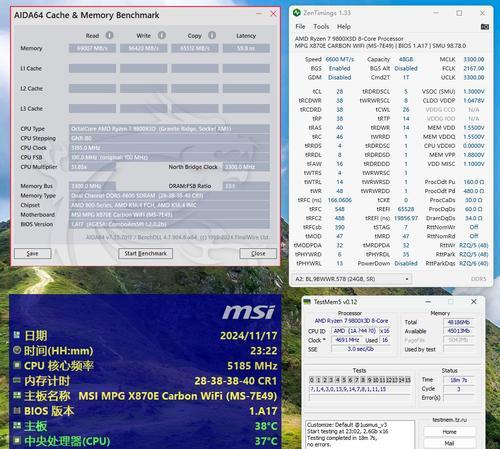The height and width of the screenshot is (449, 500).
Task: Click the TestMem5 Time 18m 7s field
Action: tap(459, 380)
